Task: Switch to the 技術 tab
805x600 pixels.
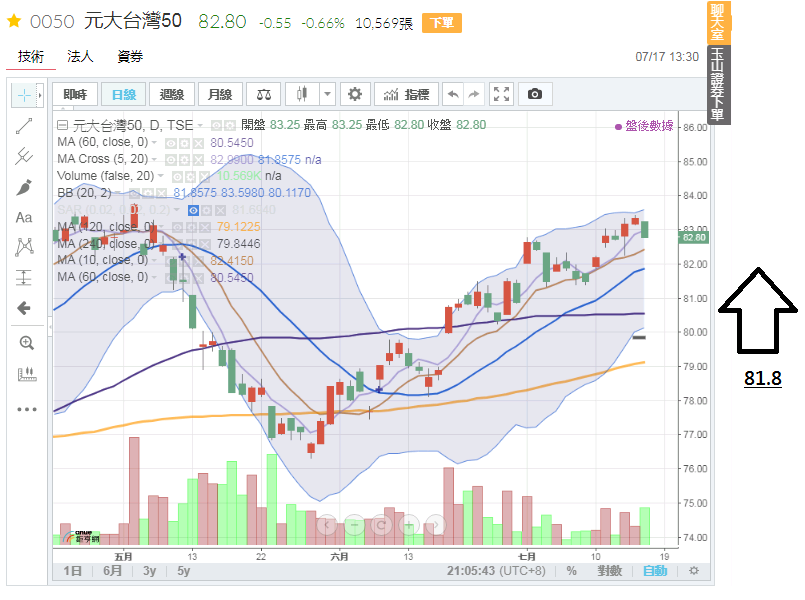Action: (31, 56)
